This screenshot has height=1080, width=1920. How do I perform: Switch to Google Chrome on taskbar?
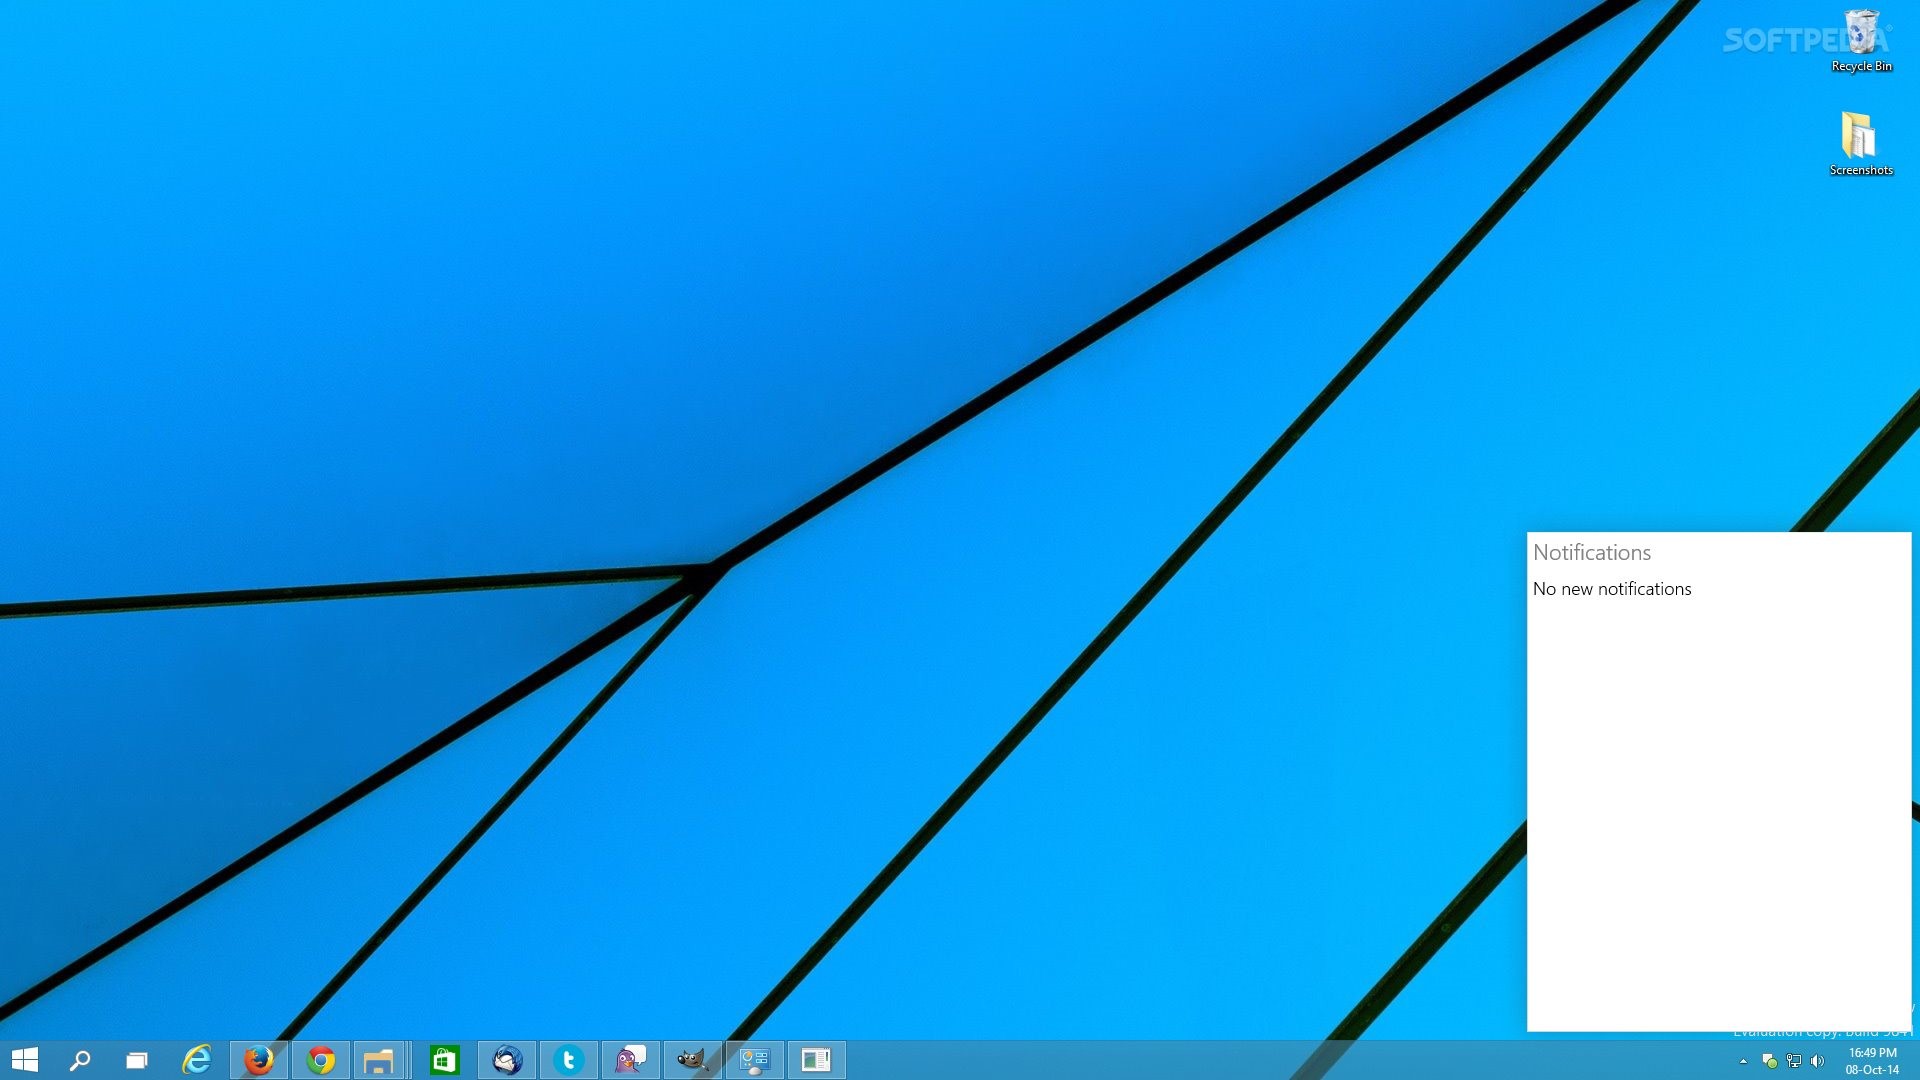click(321, 1060)
